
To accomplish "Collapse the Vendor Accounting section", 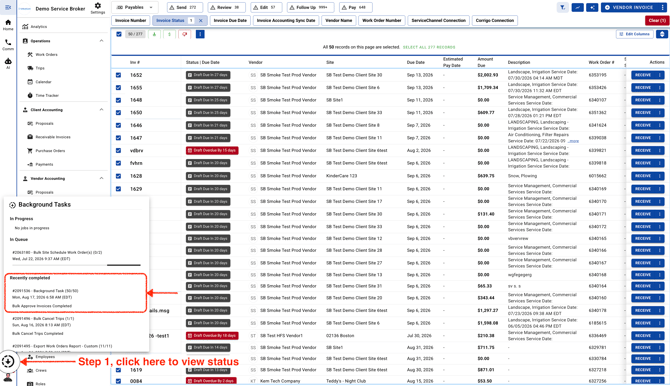I will pyautogui.click(x=101, y=178).
